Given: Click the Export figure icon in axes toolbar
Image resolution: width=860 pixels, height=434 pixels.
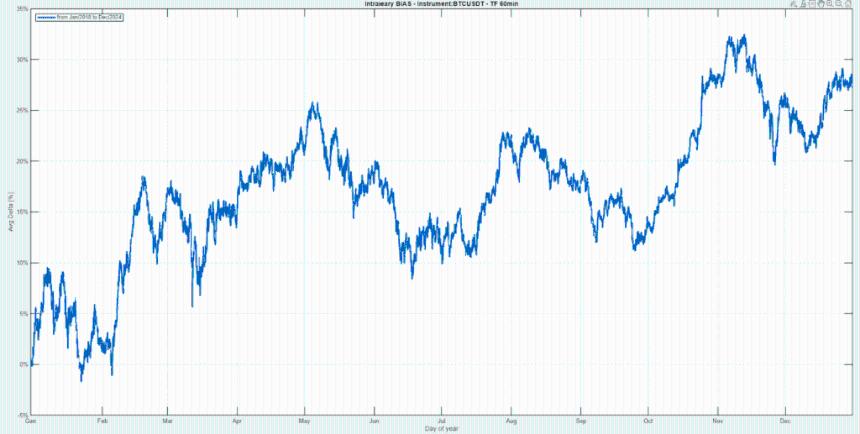Looking at the screenshot, I should coord(793,4).
